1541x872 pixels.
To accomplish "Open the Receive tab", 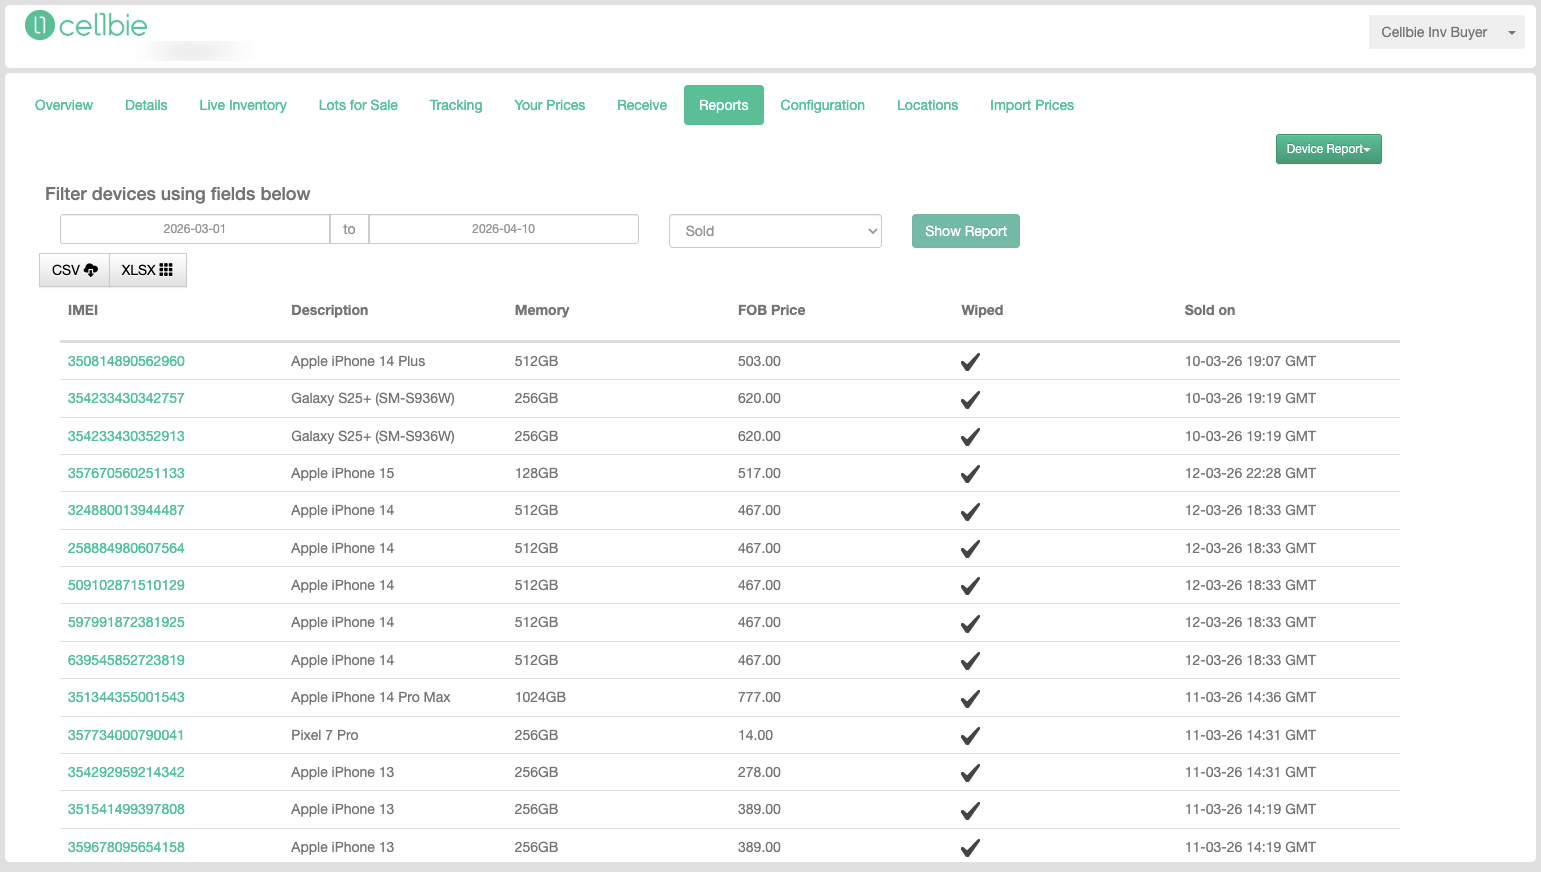I will (x=642, y=105).
